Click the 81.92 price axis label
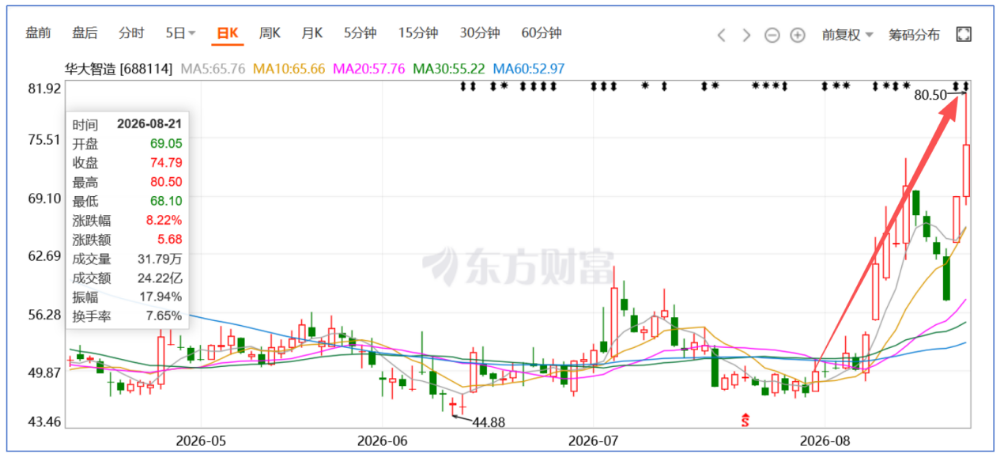Image resolution: width=1000 pixels, height=461 pixels. (x=45, y=88)
